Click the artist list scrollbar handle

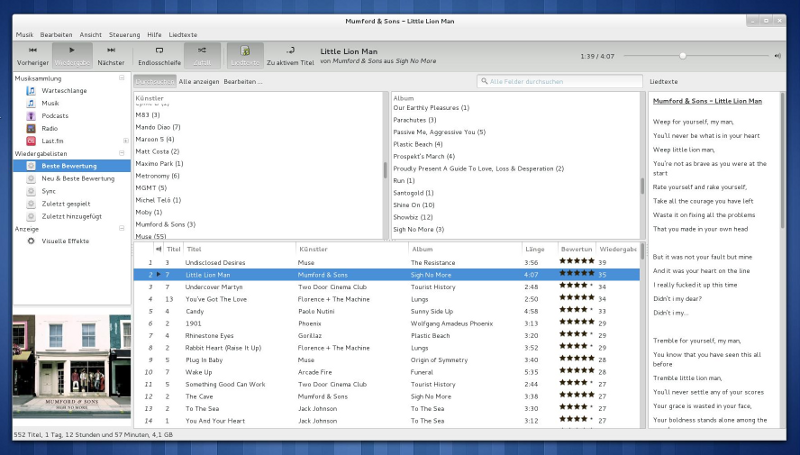385,170
